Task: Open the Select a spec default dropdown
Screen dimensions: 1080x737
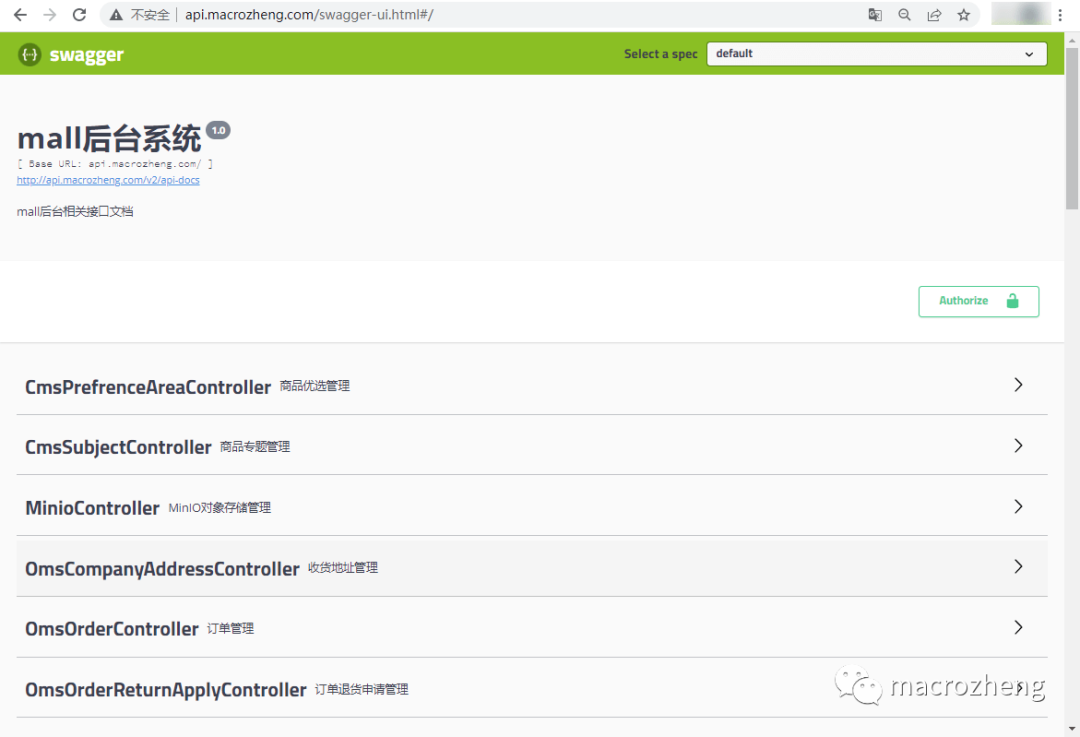Action: pyautogui.click(x=876, y=53)
